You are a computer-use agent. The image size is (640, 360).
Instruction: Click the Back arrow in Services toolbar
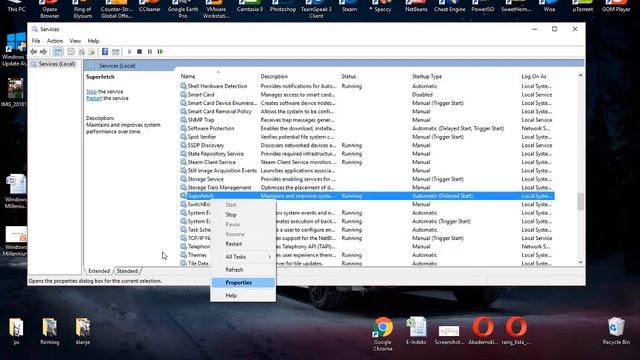[33, 52]
